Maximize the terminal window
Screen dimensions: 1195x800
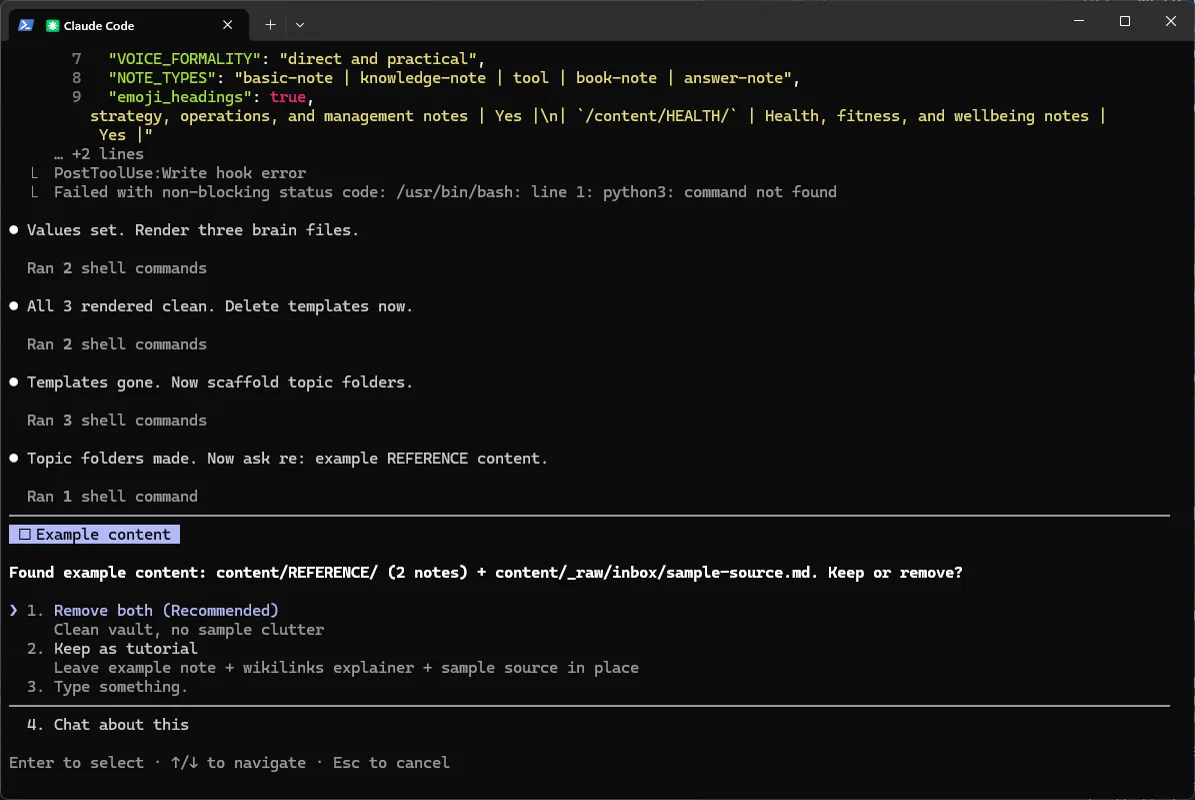(x=1124, y=21)
